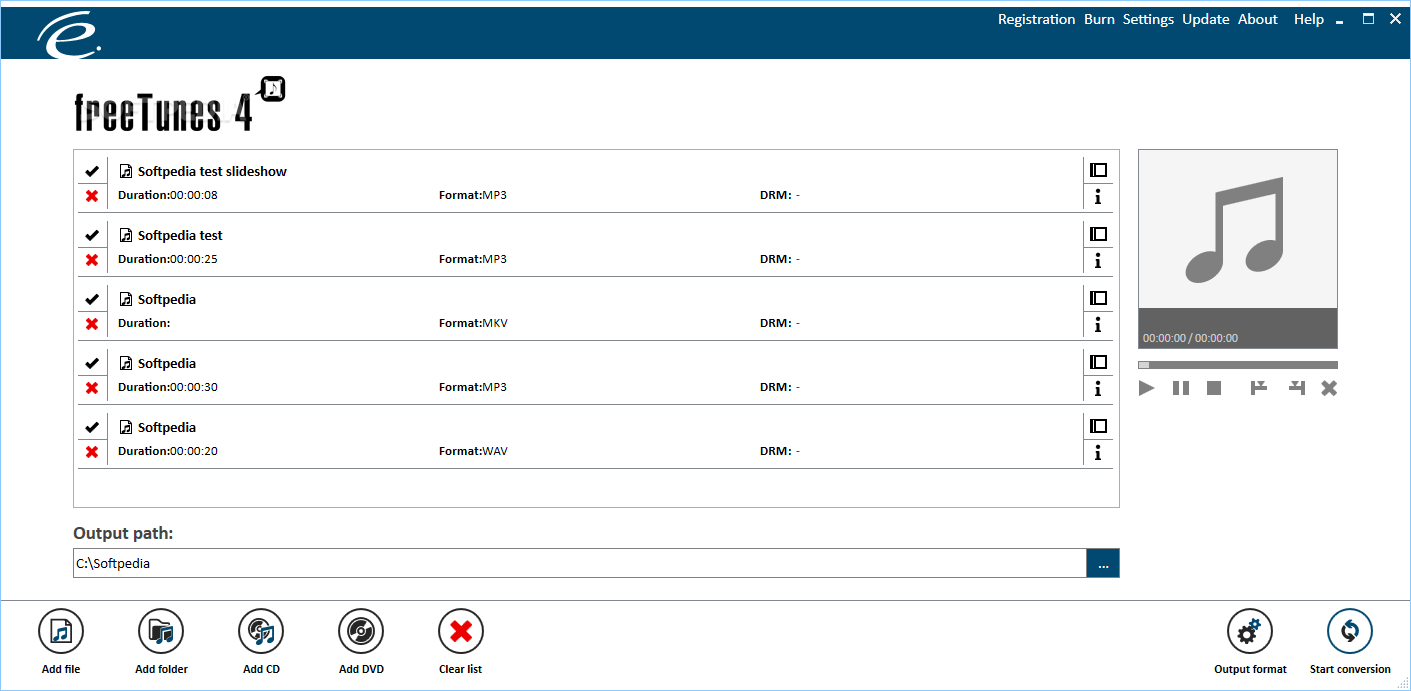Select the Softpedia test title
Image resolution: width=1411 pixels, height=691 pixels.
coord(180,235)
